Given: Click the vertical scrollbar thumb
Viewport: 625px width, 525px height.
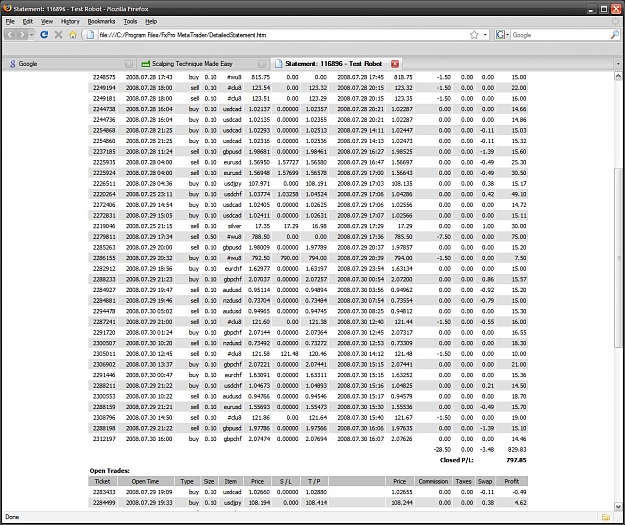Looking at the screenshot, I should (x=618, y=257).
